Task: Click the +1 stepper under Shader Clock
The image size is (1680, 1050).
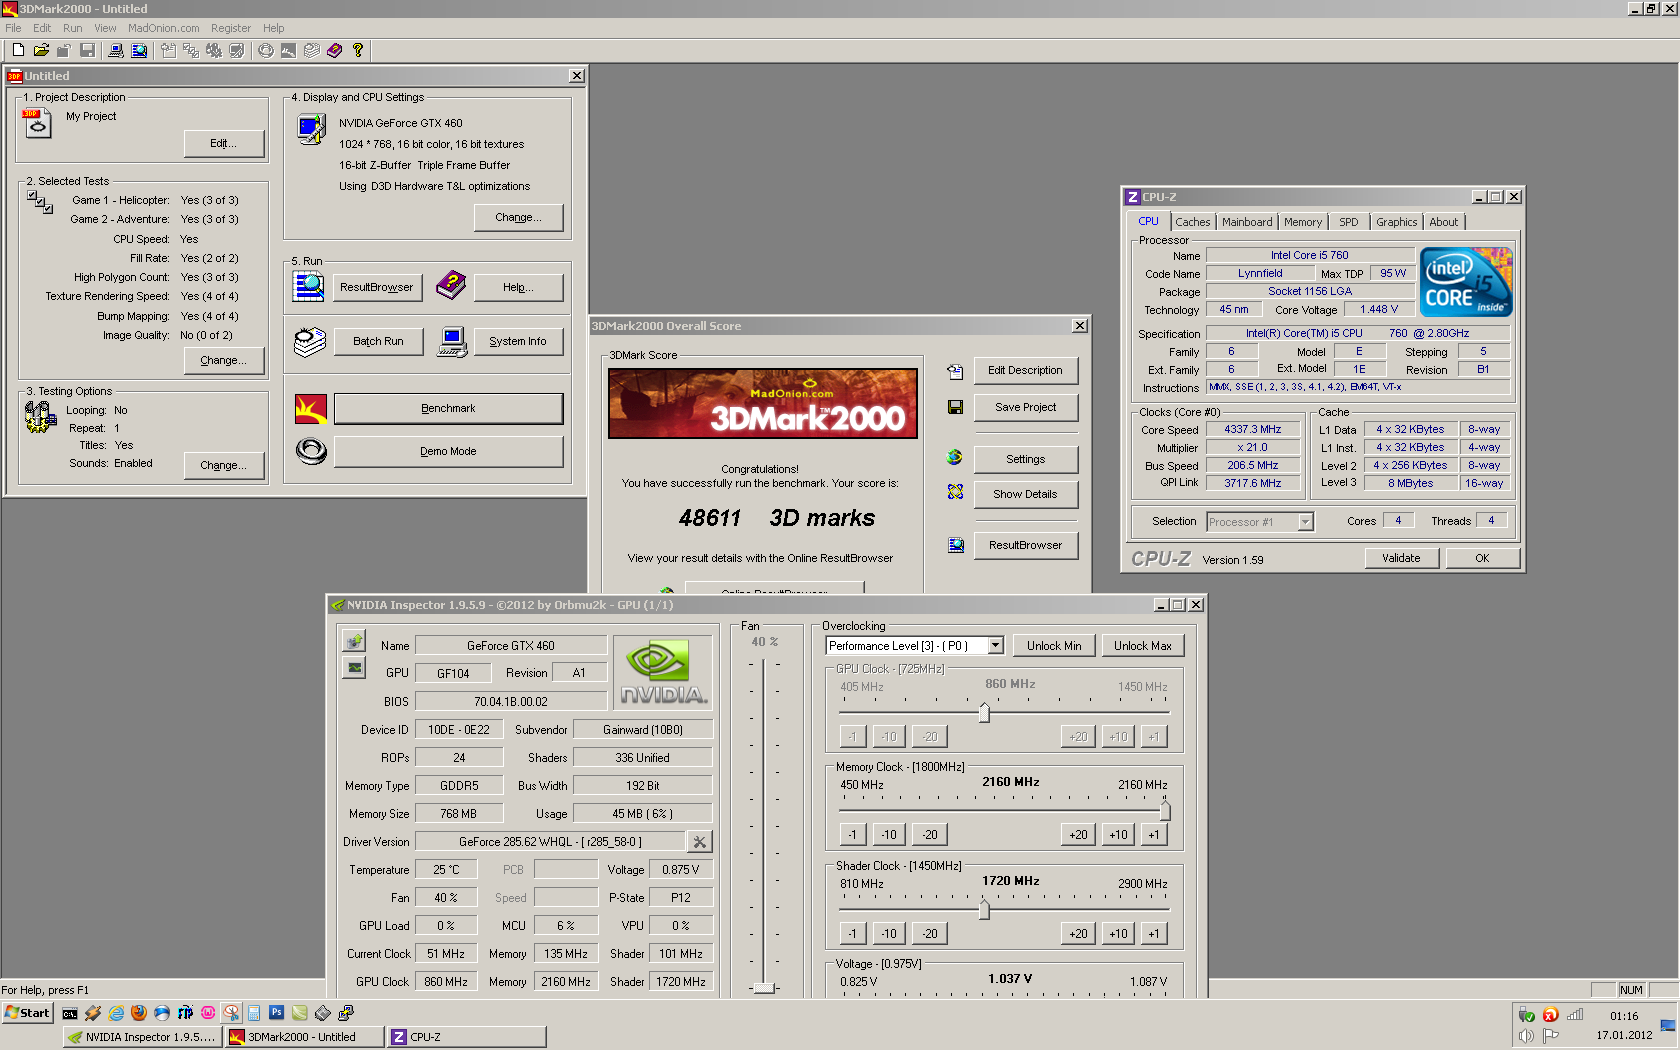Action: 1153,934
